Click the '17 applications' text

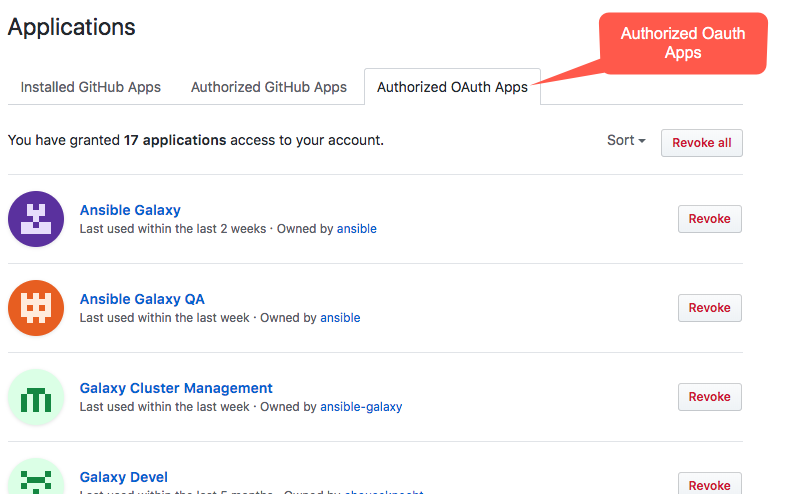175,140
